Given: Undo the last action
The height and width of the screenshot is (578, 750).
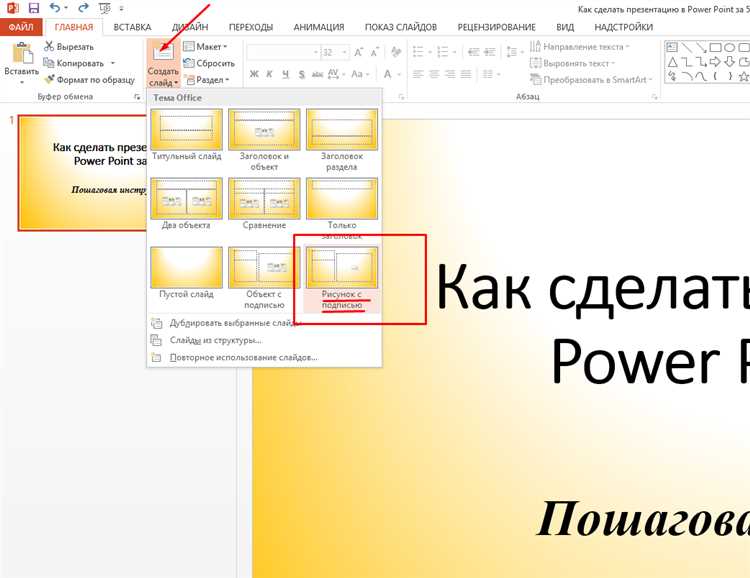Looking at the screenshot, I should click(x=55, y=8).
